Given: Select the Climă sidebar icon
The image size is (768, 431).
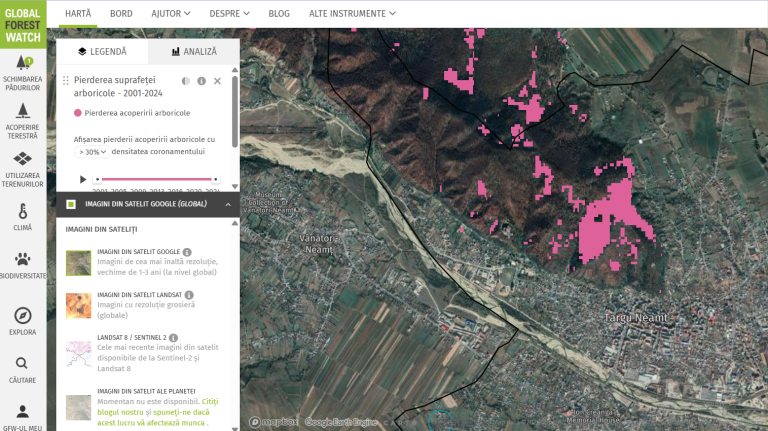Looking at the screenshot, I should pyautogui.click(x=22, y=217).
